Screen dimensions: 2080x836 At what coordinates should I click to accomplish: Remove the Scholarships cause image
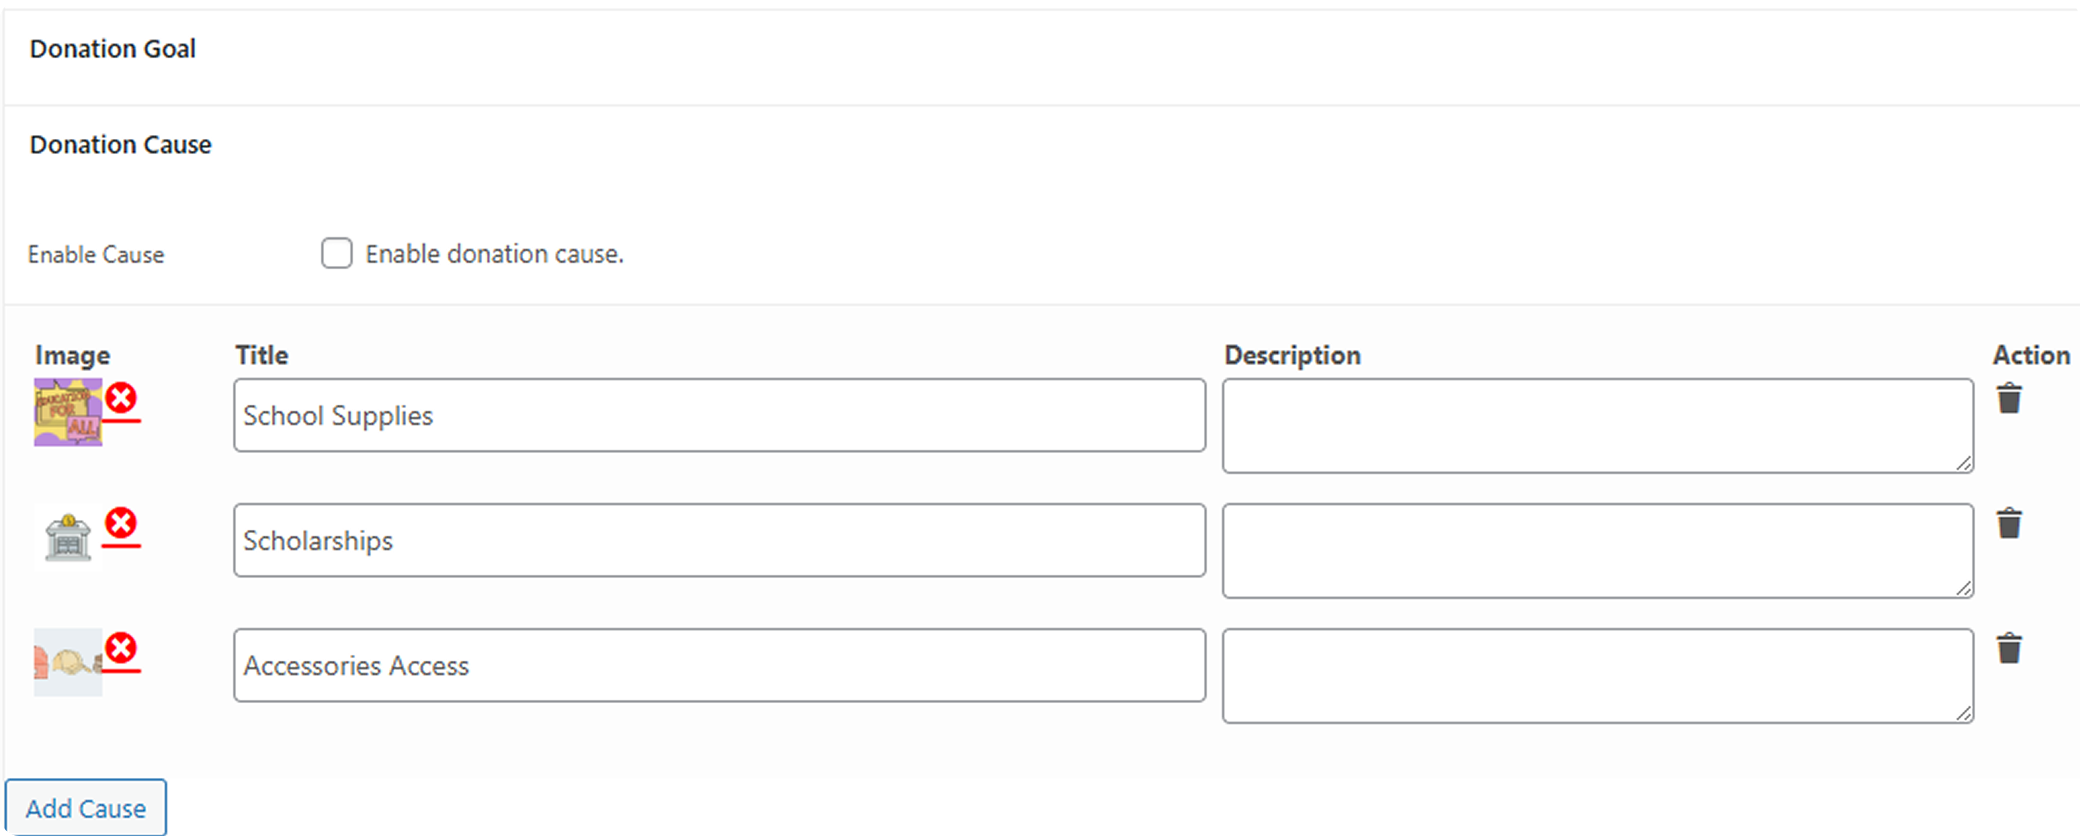pyautogui.click(x=121, y=524)
